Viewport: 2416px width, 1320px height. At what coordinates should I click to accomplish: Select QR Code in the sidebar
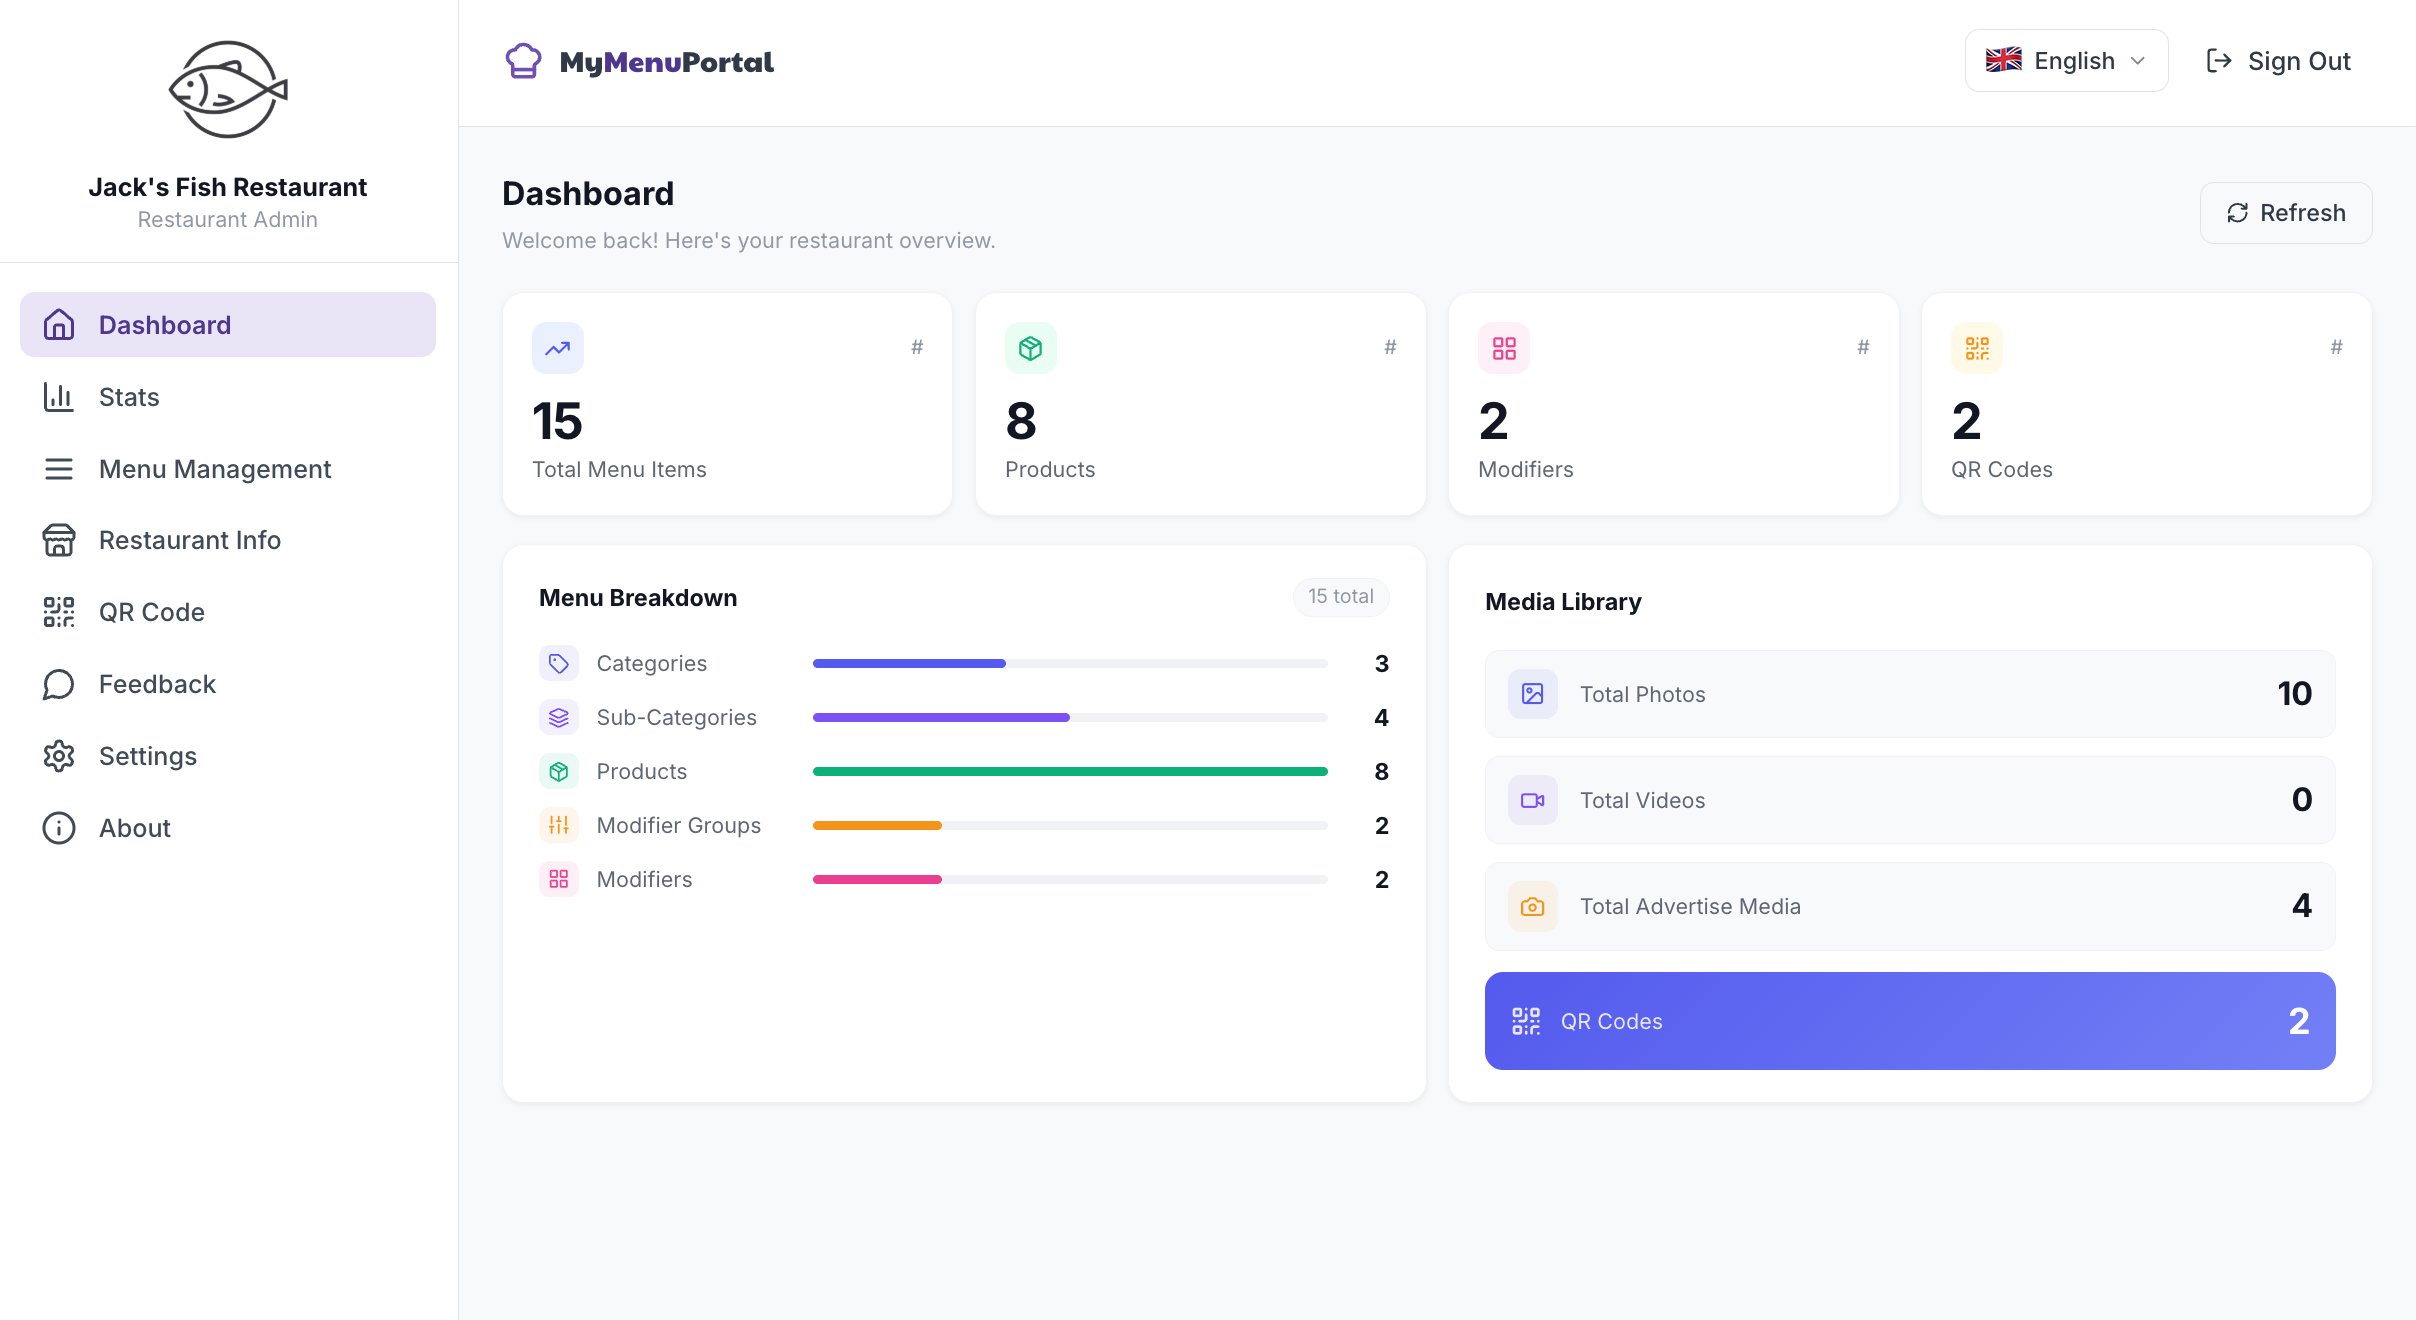228,612
